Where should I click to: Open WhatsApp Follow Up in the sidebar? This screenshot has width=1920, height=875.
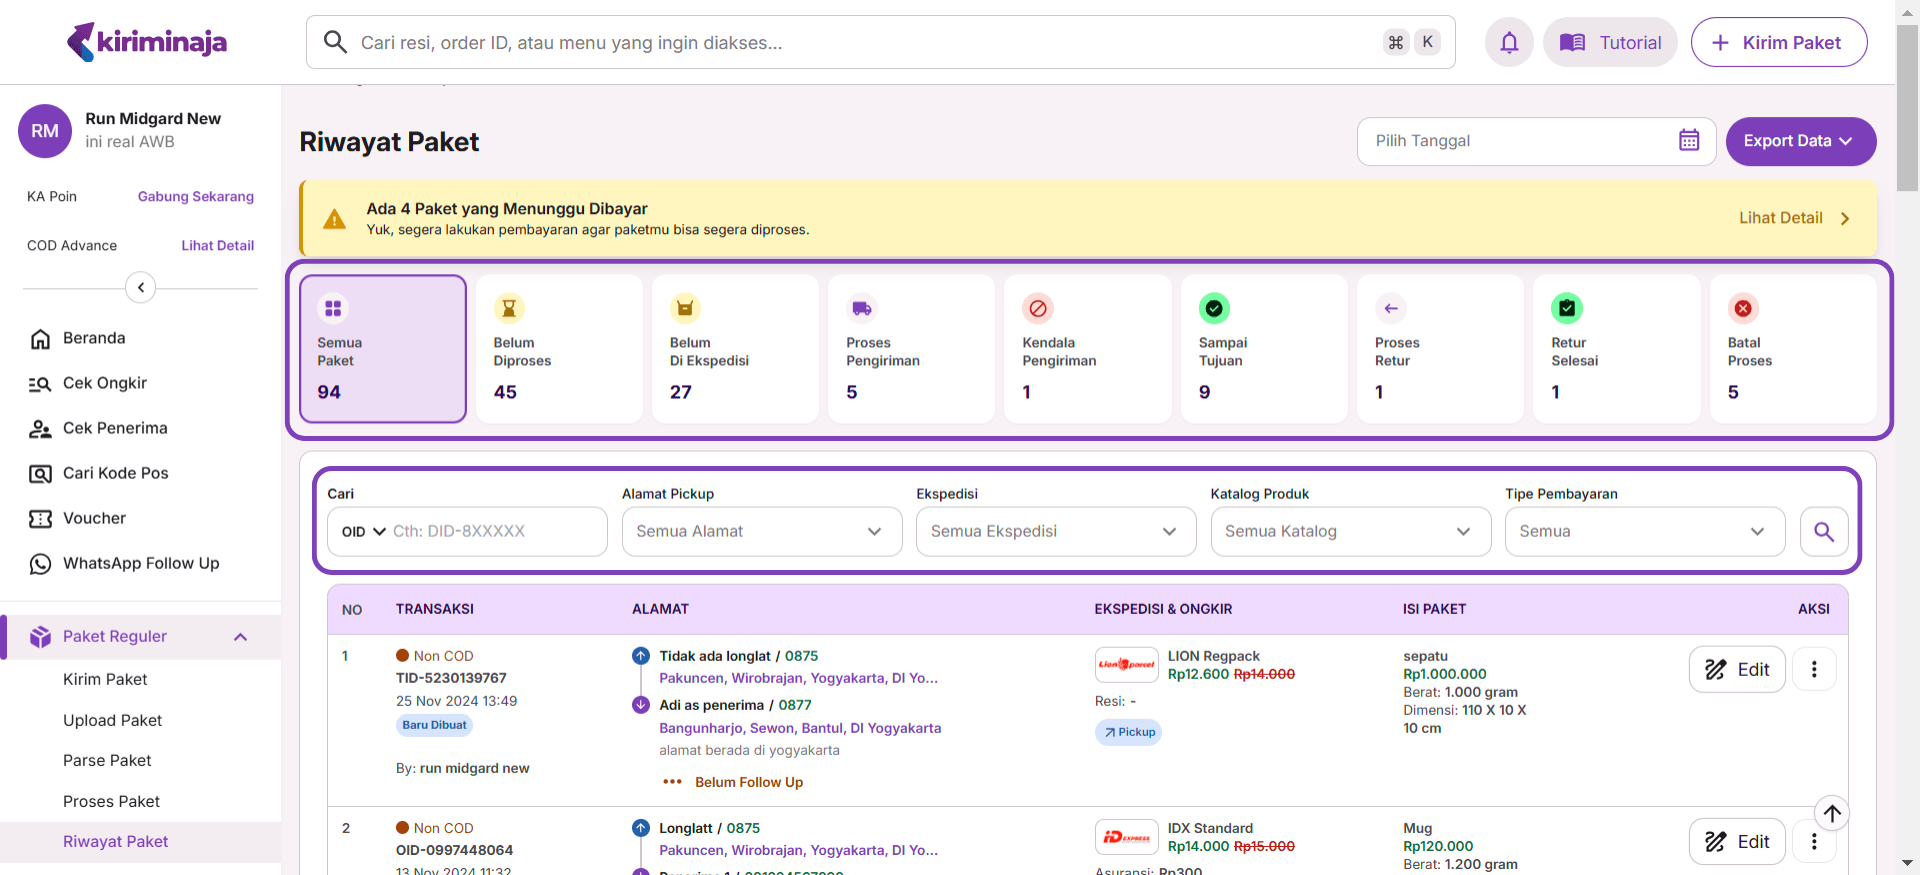[x=141, y=564]
